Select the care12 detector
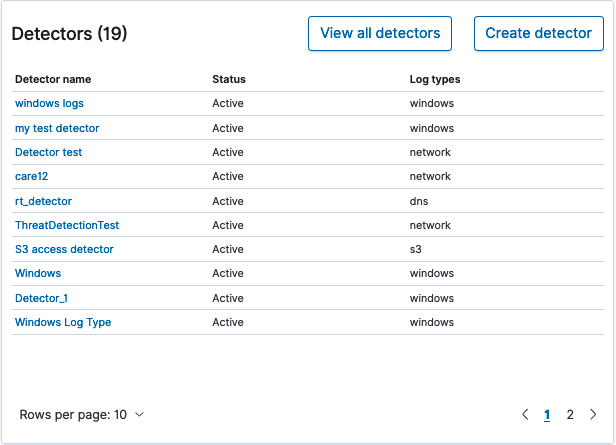Viewport: 616px width, 445px height. coord(31,176)
